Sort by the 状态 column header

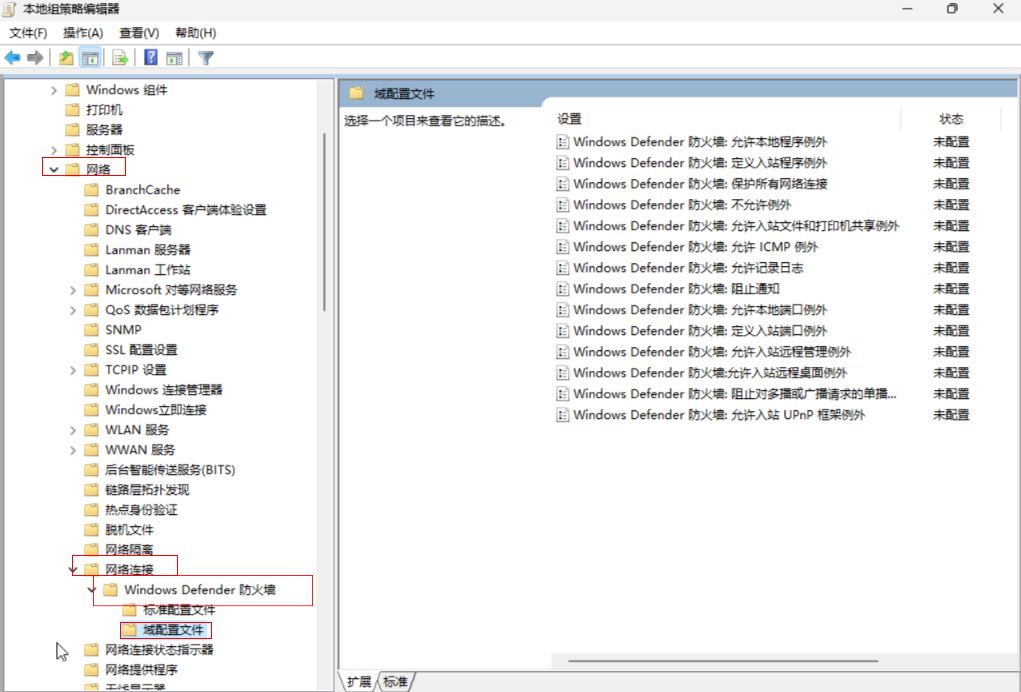951,118
